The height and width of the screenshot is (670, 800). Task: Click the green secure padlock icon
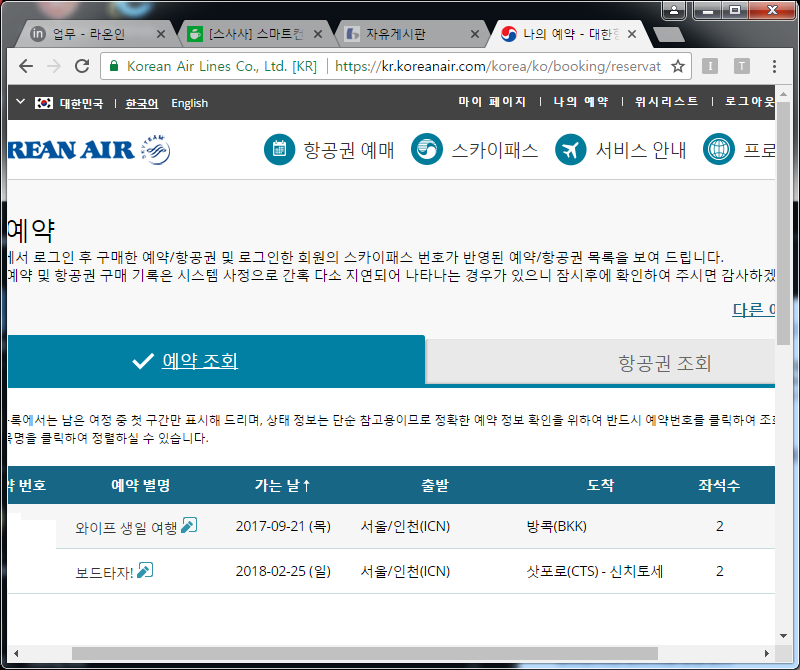[114, 66]
